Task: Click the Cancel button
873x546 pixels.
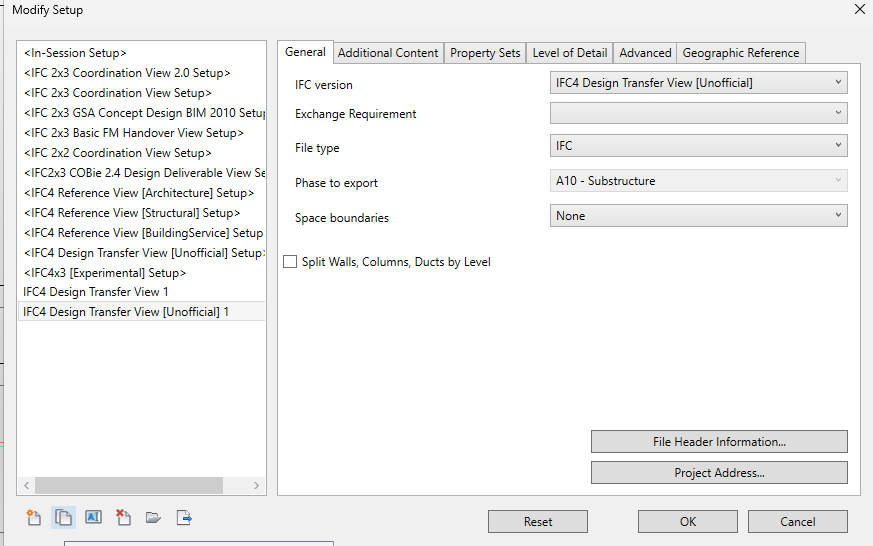Action: (798, 522)
